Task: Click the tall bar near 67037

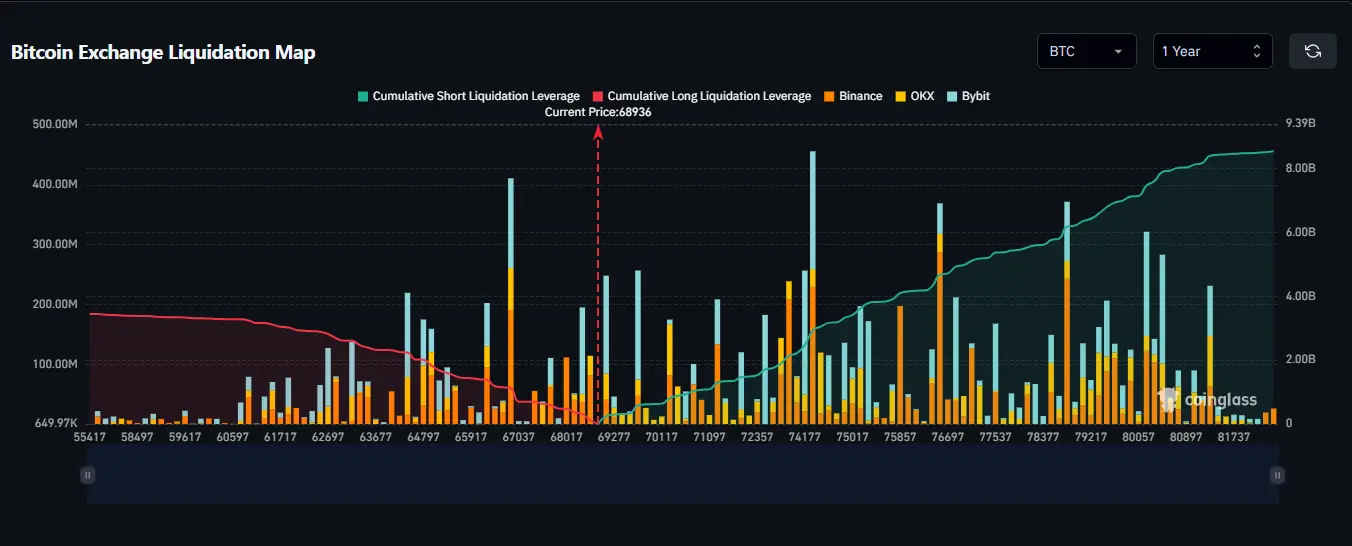Action: click(511, 300)
